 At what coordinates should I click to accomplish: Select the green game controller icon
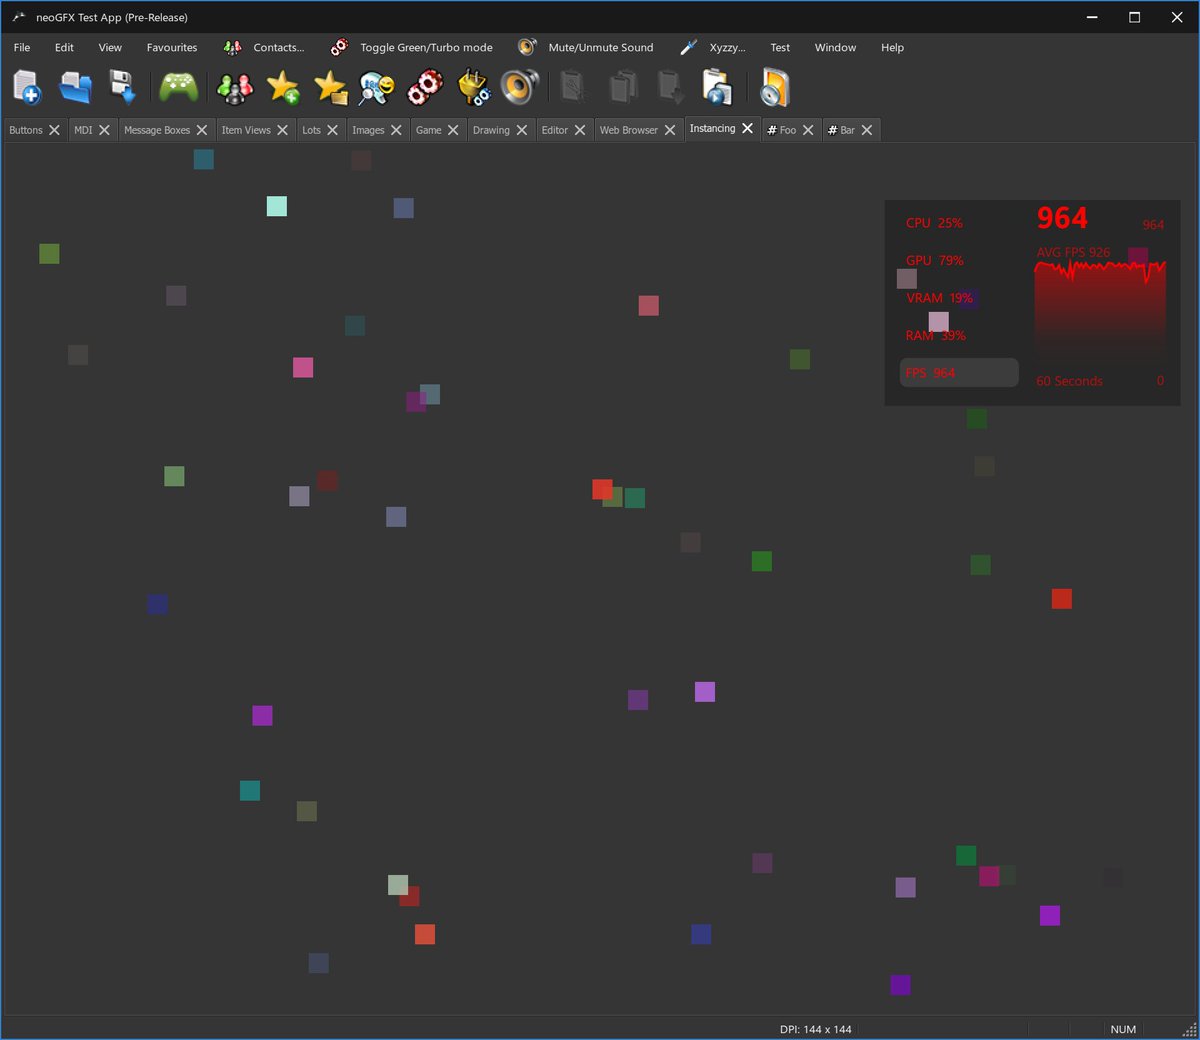pyautogui.click(x=177, y=86)
